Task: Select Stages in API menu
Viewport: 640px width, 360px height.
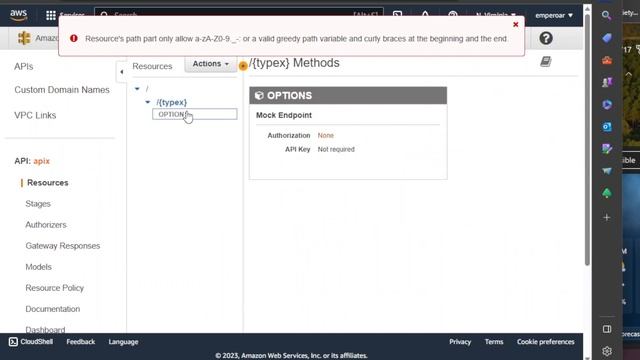Action: [x=38, y=204]
